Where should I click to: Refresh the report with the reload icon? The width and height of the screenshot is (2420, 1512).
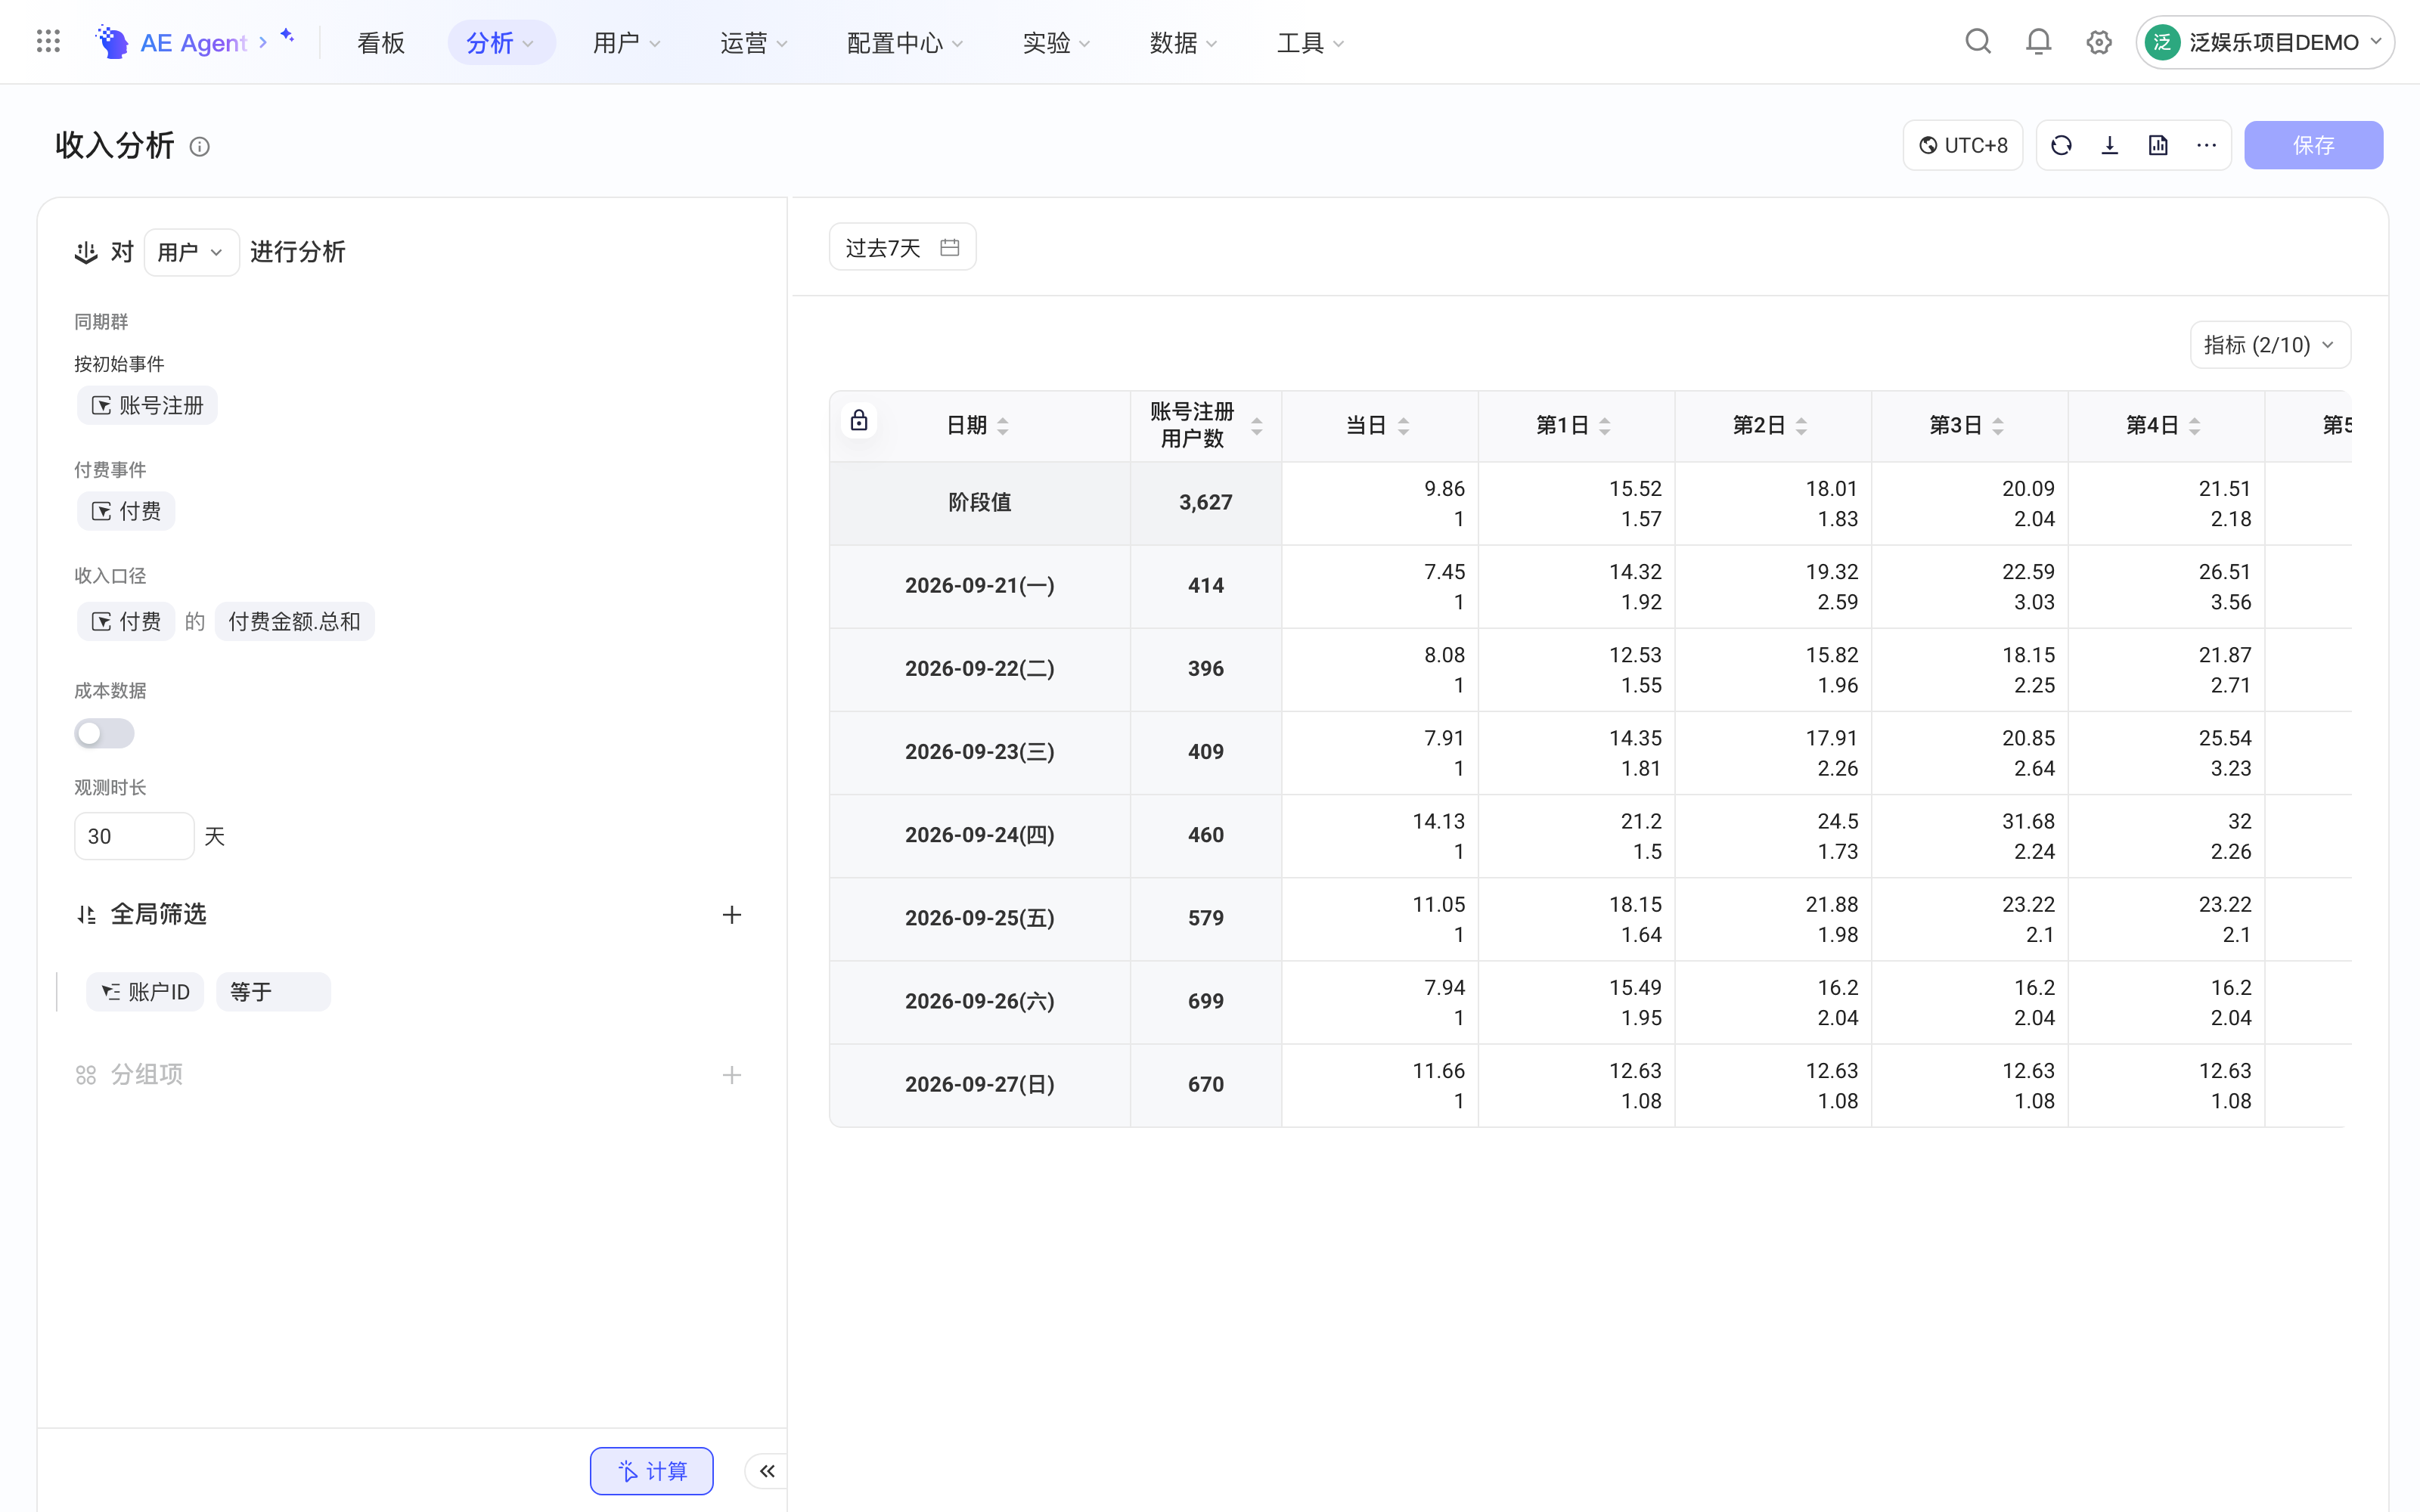(2061, 146)
